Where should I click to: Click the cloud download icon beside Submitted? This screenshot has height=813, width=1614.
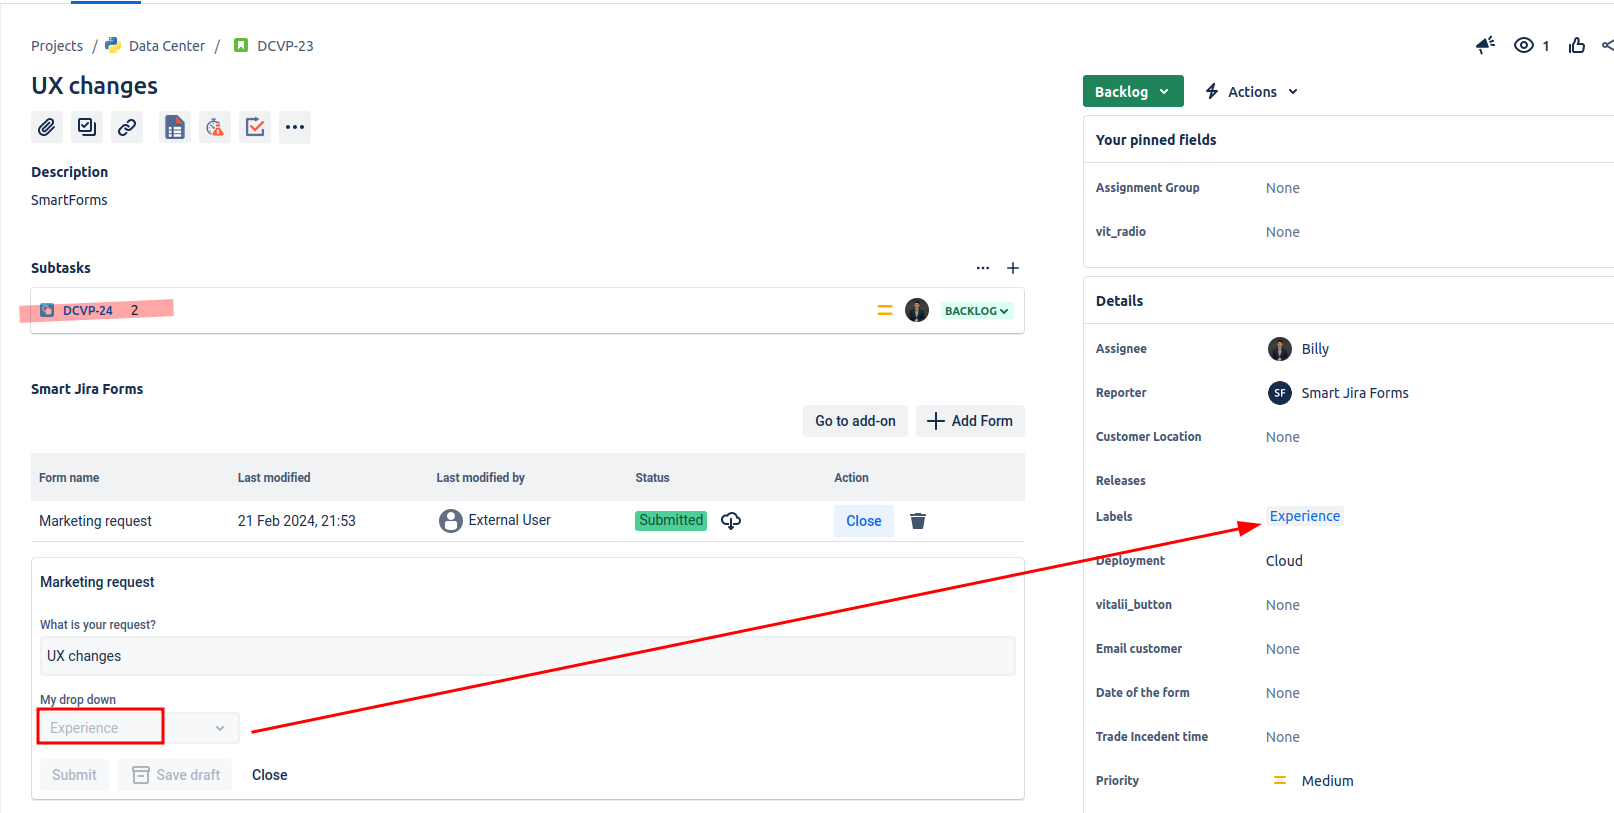[x=731, y=521]
